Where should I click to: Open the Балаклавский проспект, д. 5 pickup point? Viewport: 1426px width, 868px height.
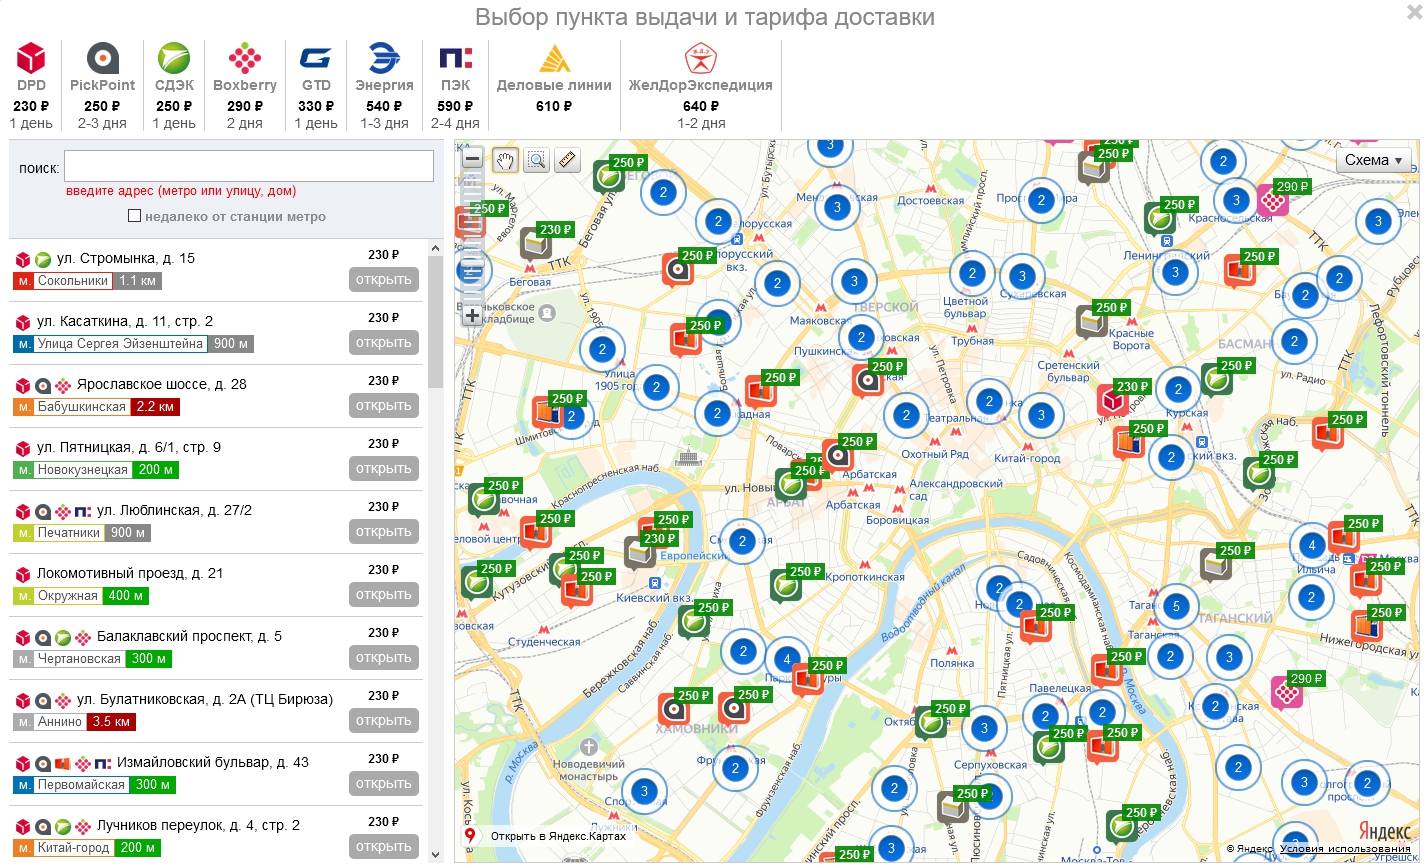[x=384, y=657]
